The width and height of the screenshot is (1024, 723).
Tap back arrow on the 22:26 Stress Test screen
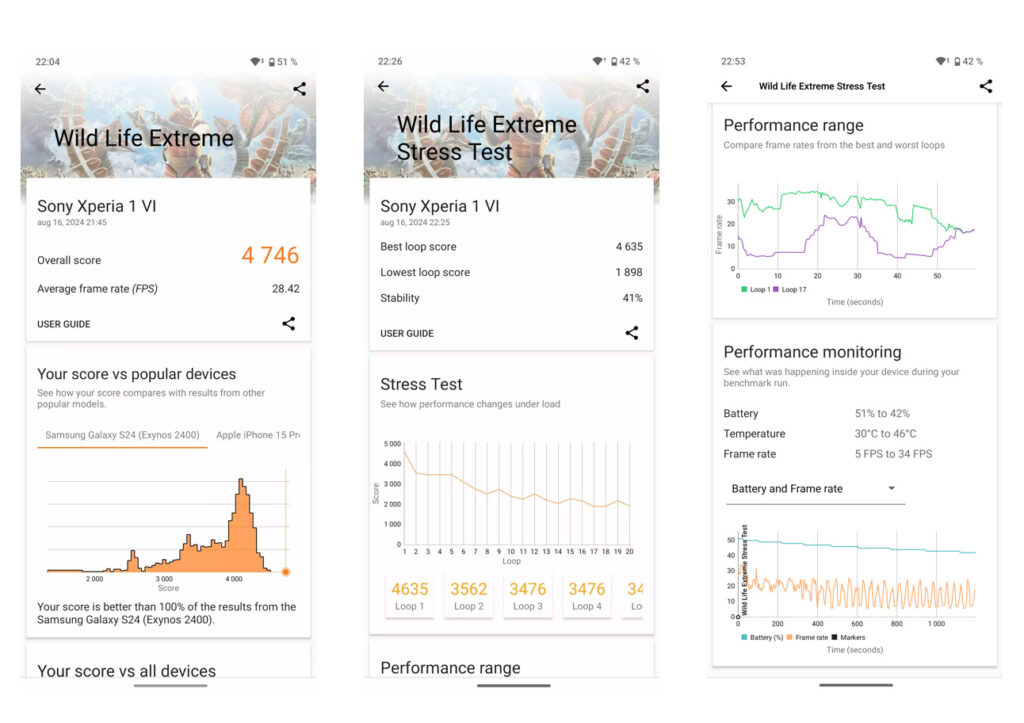pyautogui.click(x=383, y=87)
